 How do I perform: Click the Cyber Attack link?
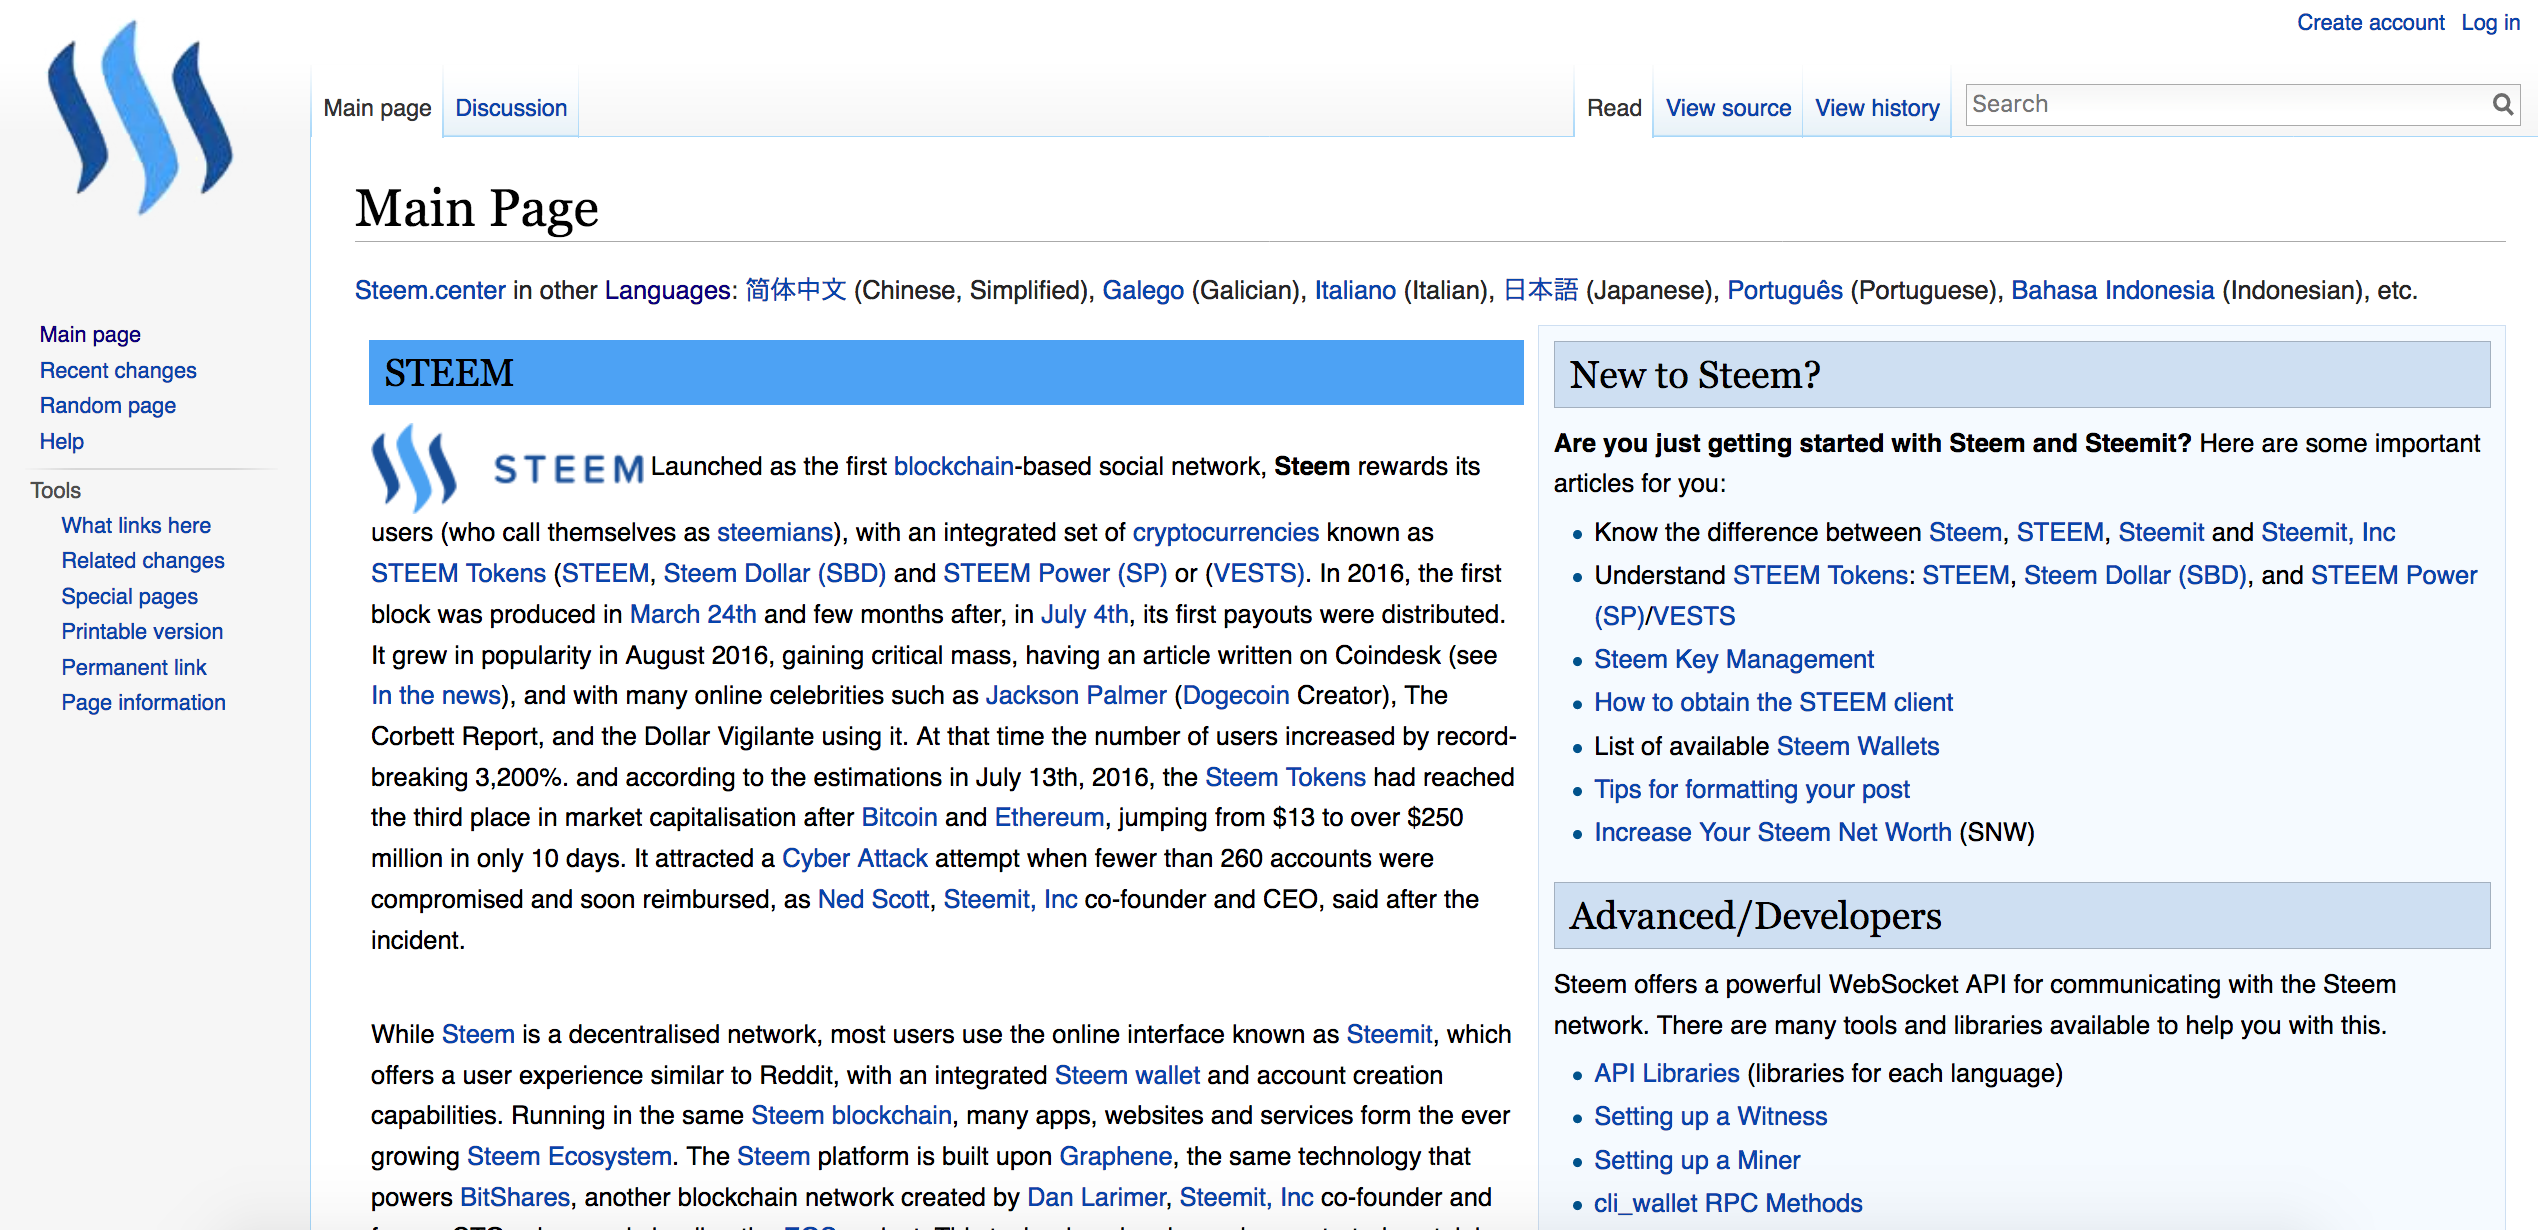(854, 858)
